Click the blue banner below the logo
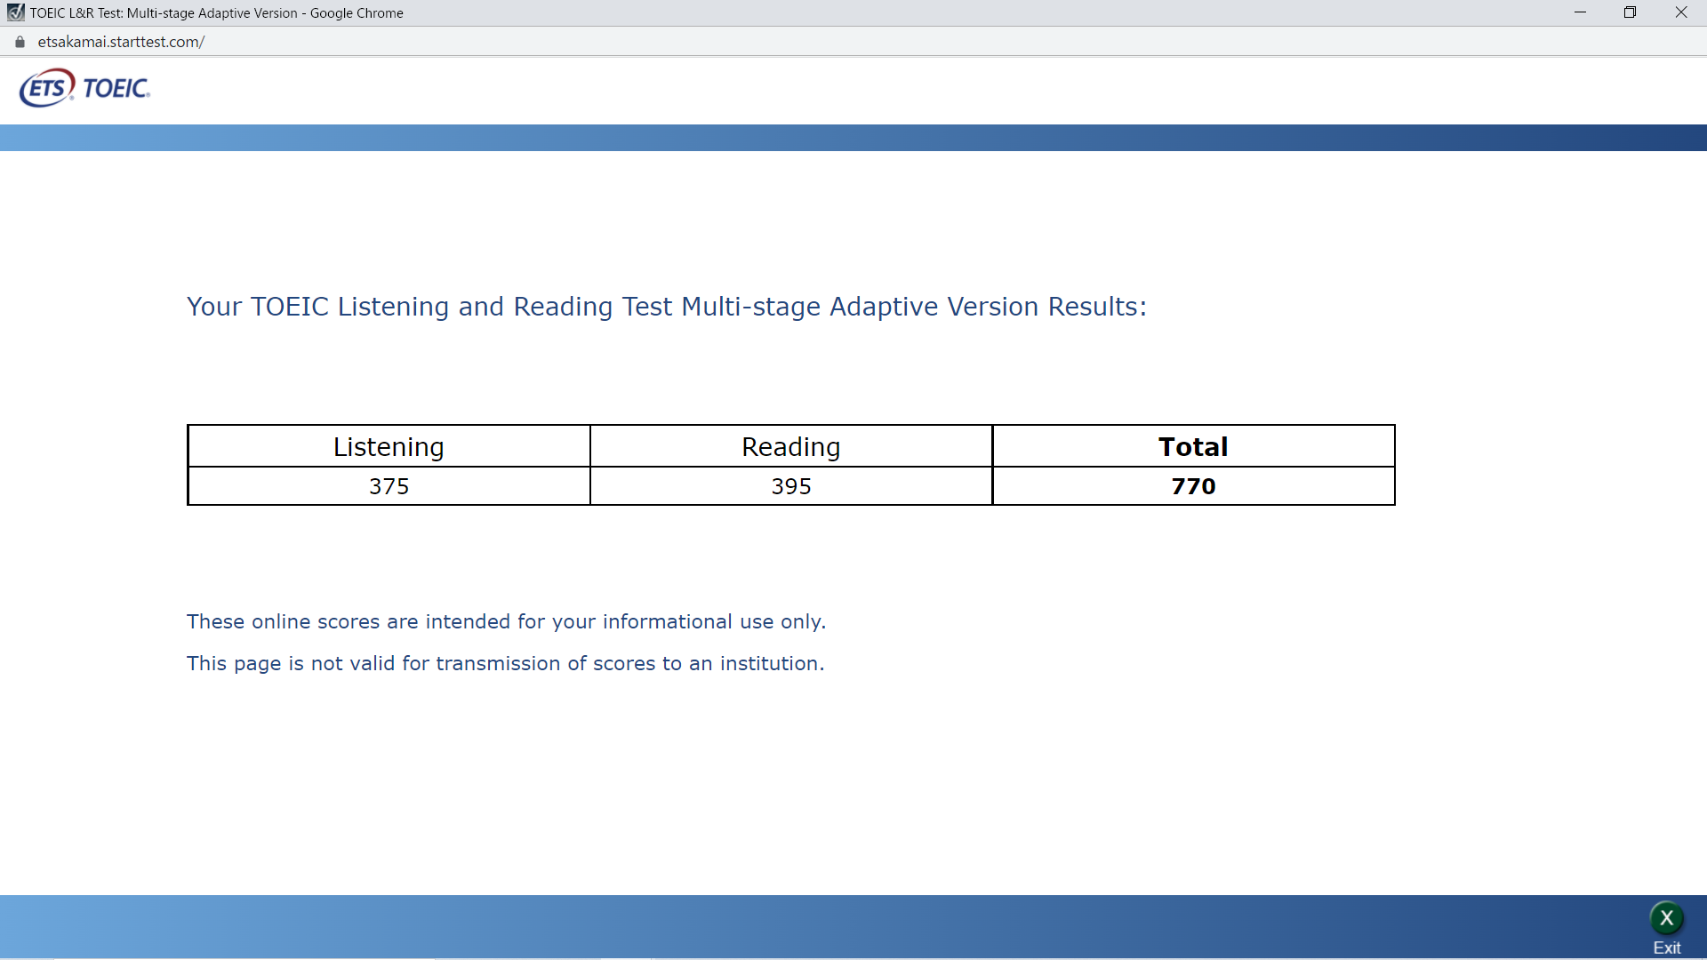The height and width of the screenshot is (960, 1707). [x=853, y=138]
